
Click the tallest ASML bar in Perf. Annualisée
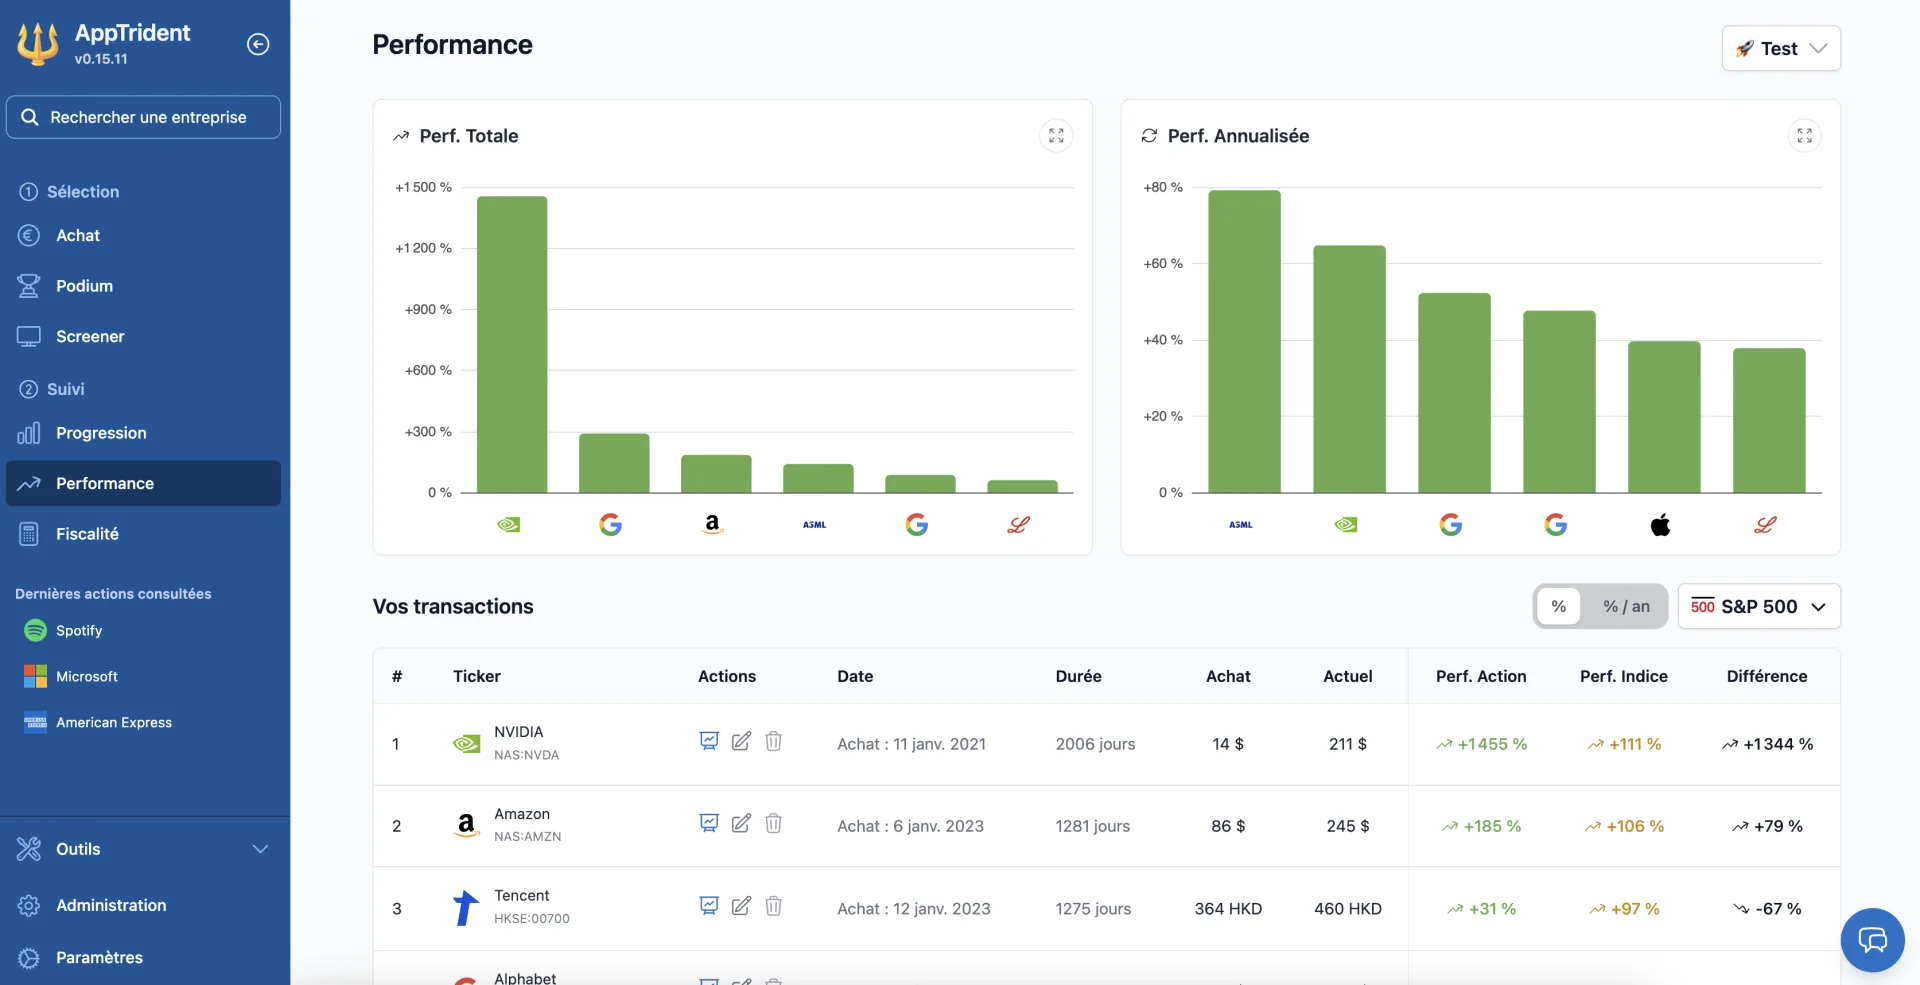pos(1244,341)
